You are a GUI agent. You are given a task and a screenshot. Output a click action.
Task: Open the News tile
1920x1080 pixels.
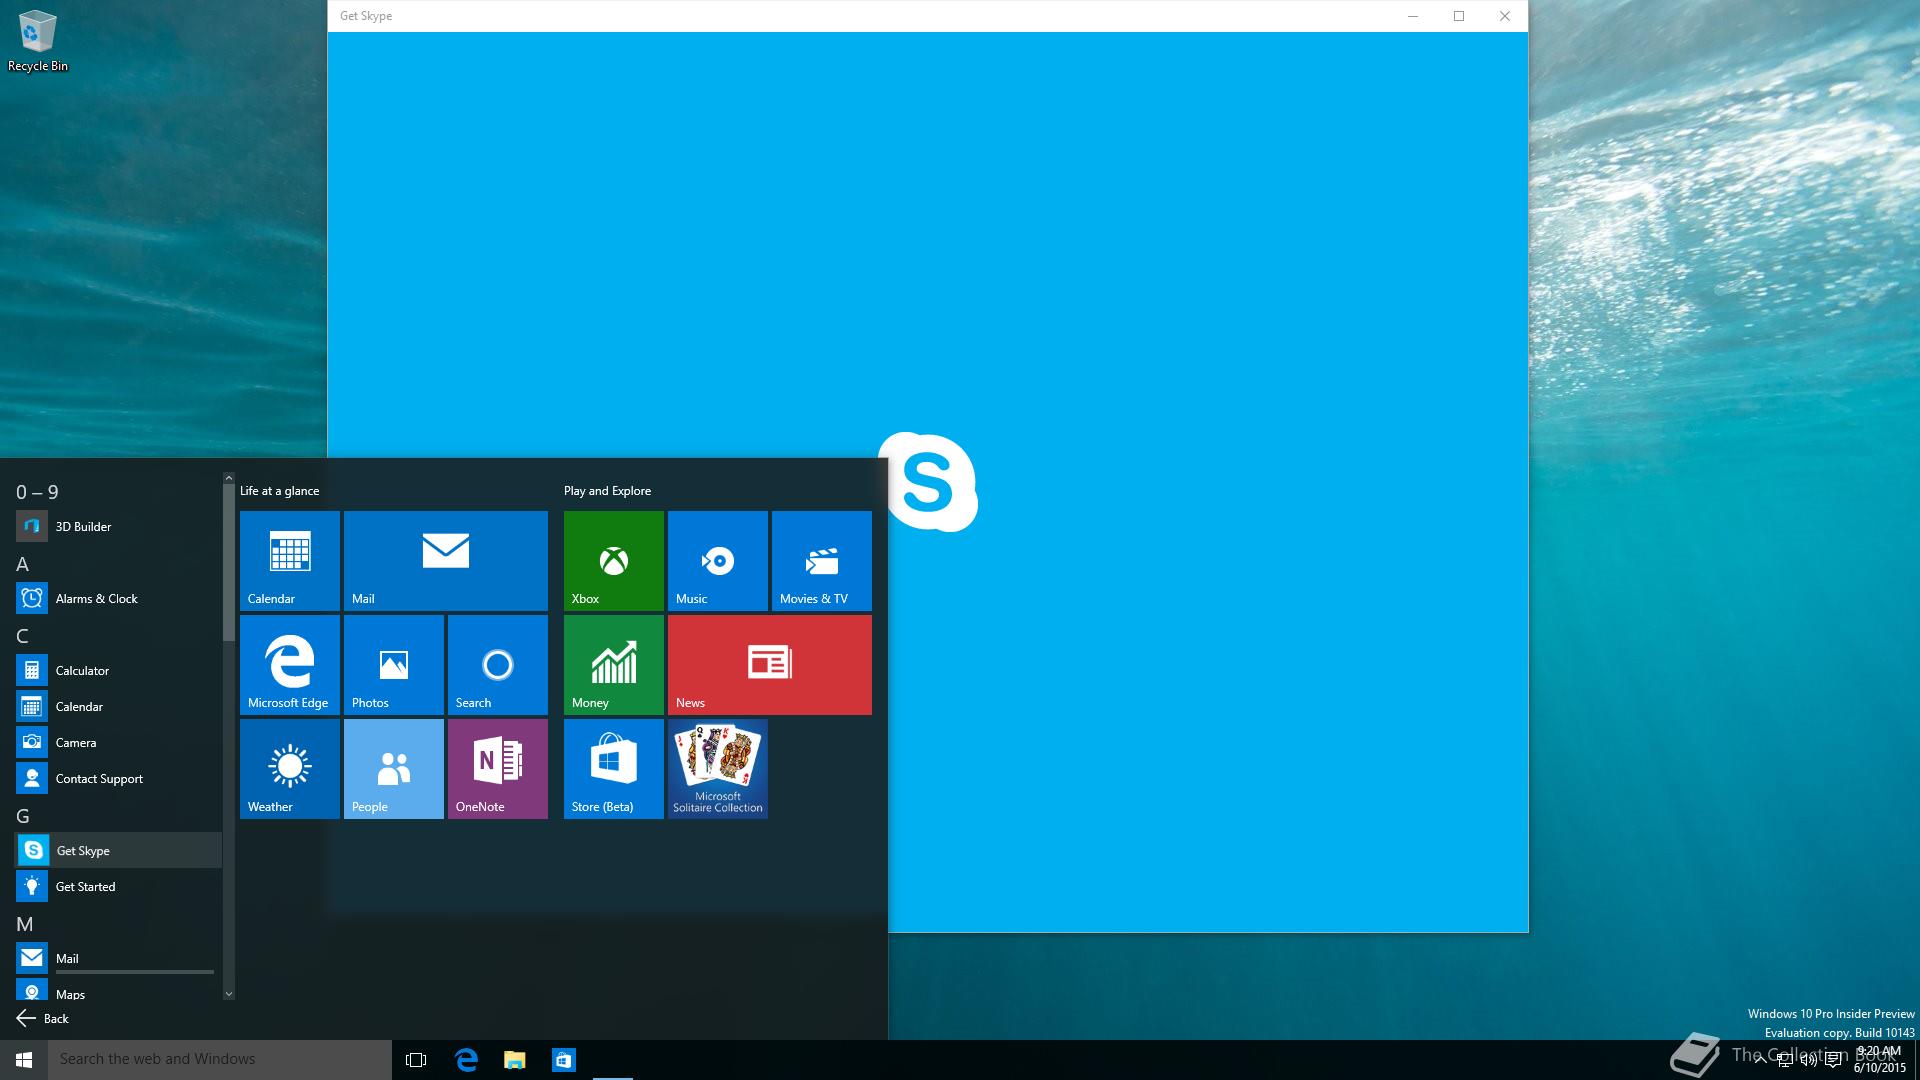click(x=770, y=665)
